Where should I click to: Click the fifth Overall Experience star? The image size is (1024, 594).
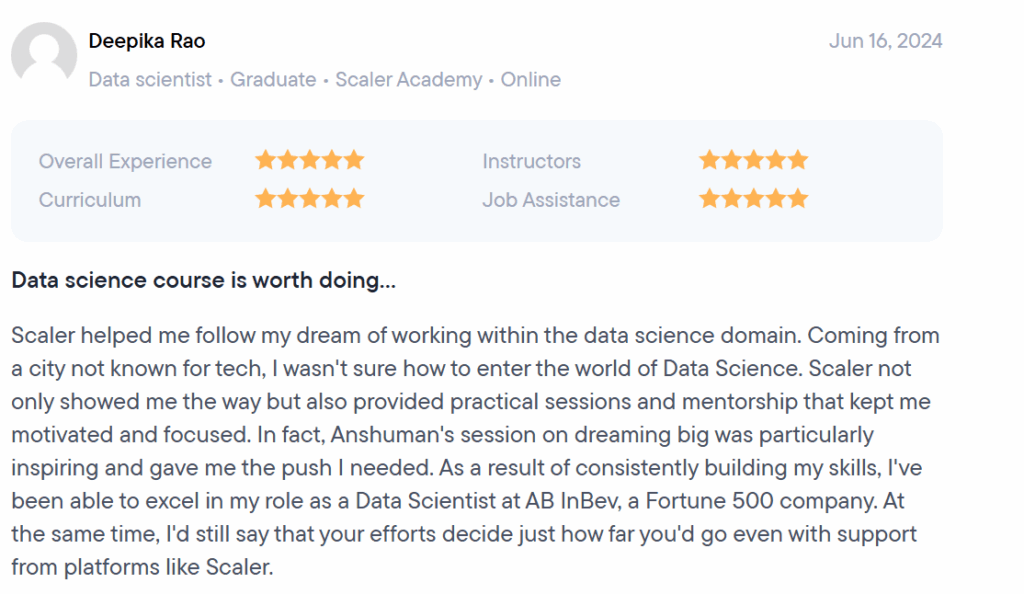click(x=354, y=160)
